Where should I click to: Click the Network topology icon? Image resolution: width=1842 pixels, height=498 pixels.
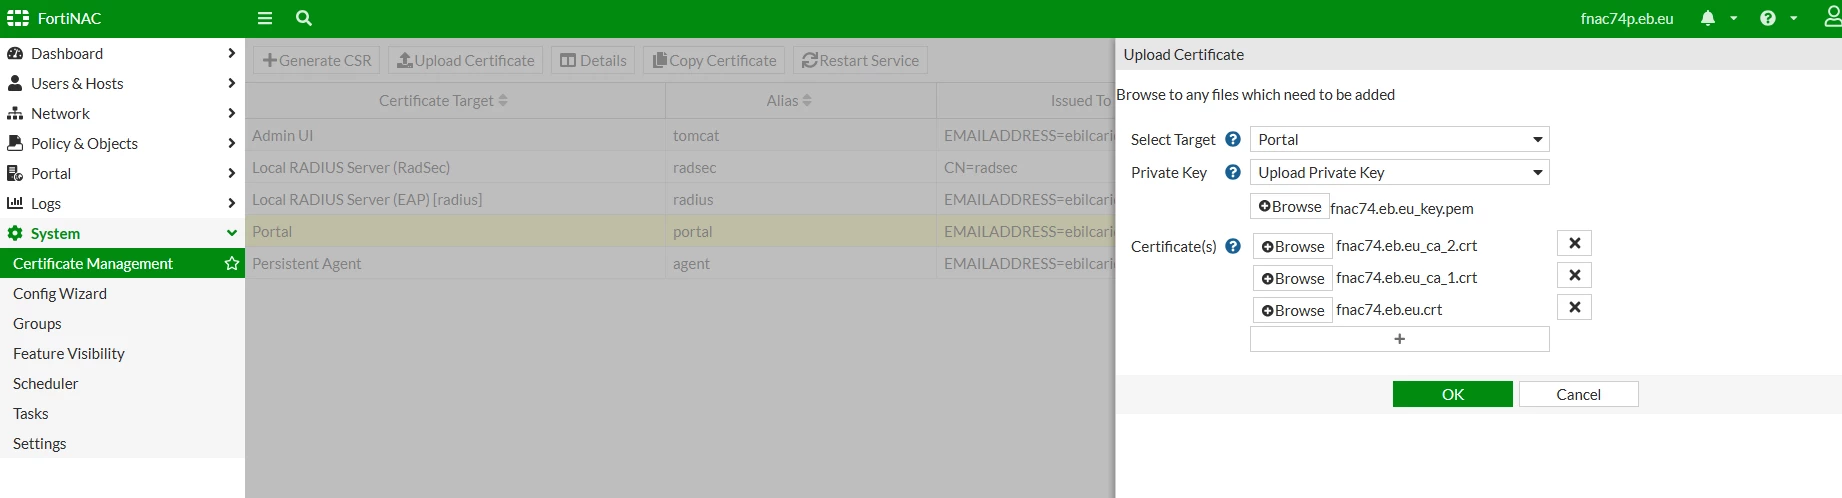pyautogui.click(x=15, y=114)
